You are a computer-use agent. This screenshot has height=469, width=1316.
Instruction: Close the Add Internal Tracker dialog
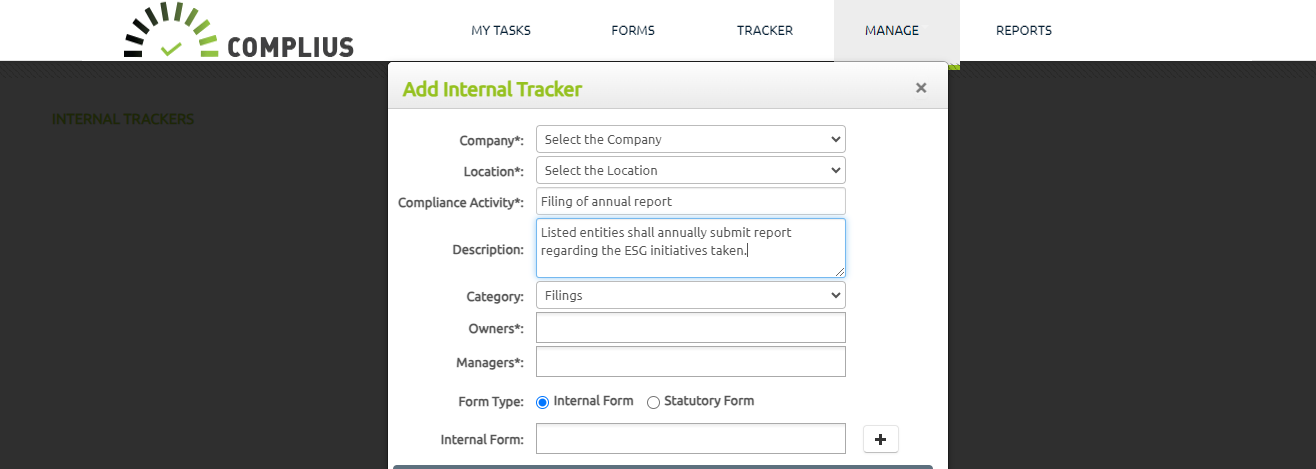[x=921, y=88]
